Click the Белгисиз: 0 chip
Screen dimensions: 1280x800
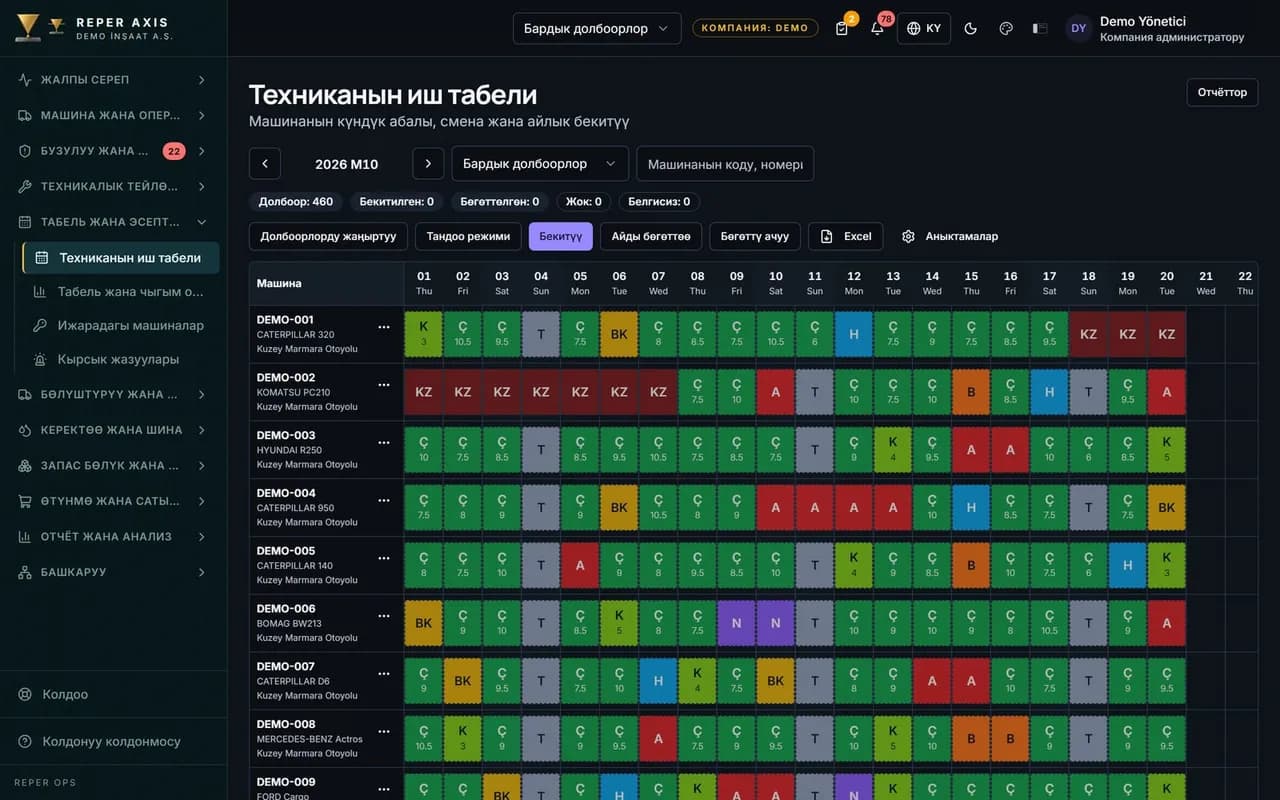coord(659,201)
